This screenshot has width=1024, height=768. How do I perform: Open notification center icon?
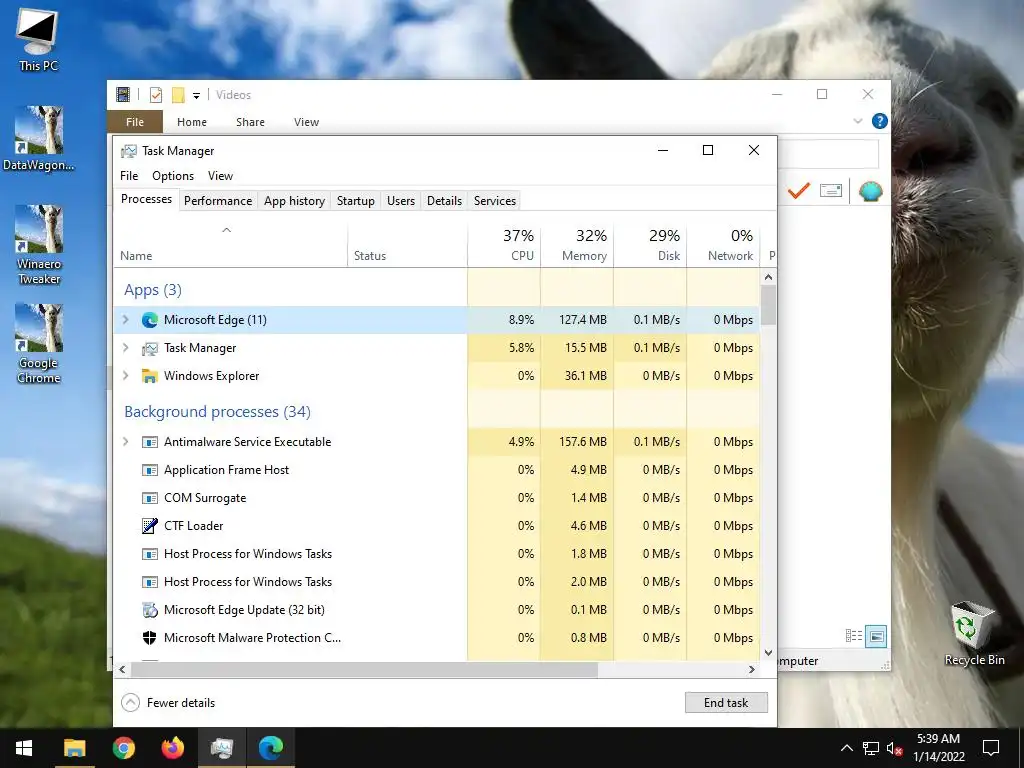tap(991, 748)
